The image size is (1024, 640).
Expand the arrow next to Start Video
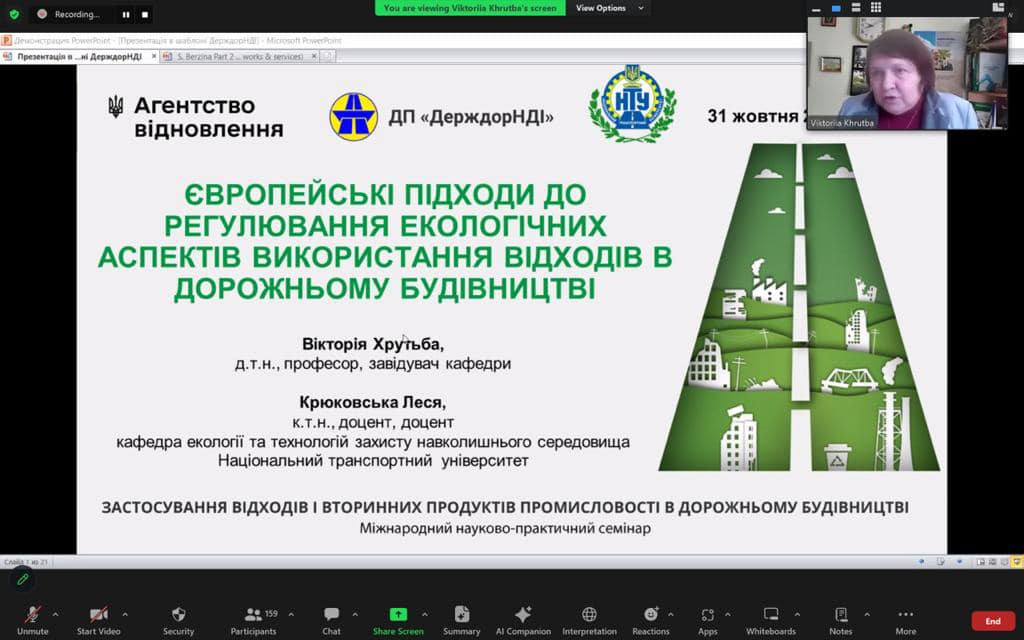125,614
